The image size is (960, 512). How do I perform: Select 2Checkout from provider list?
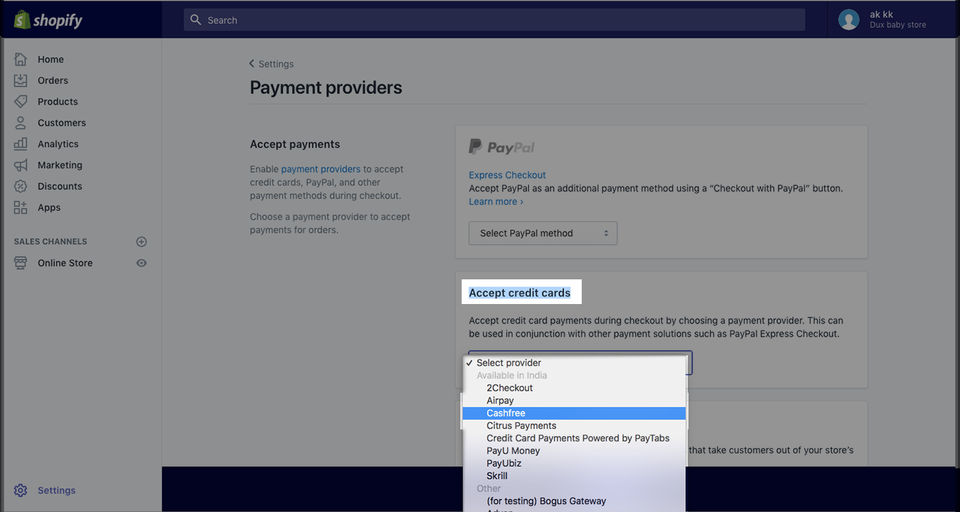click(x=574, y=388)
